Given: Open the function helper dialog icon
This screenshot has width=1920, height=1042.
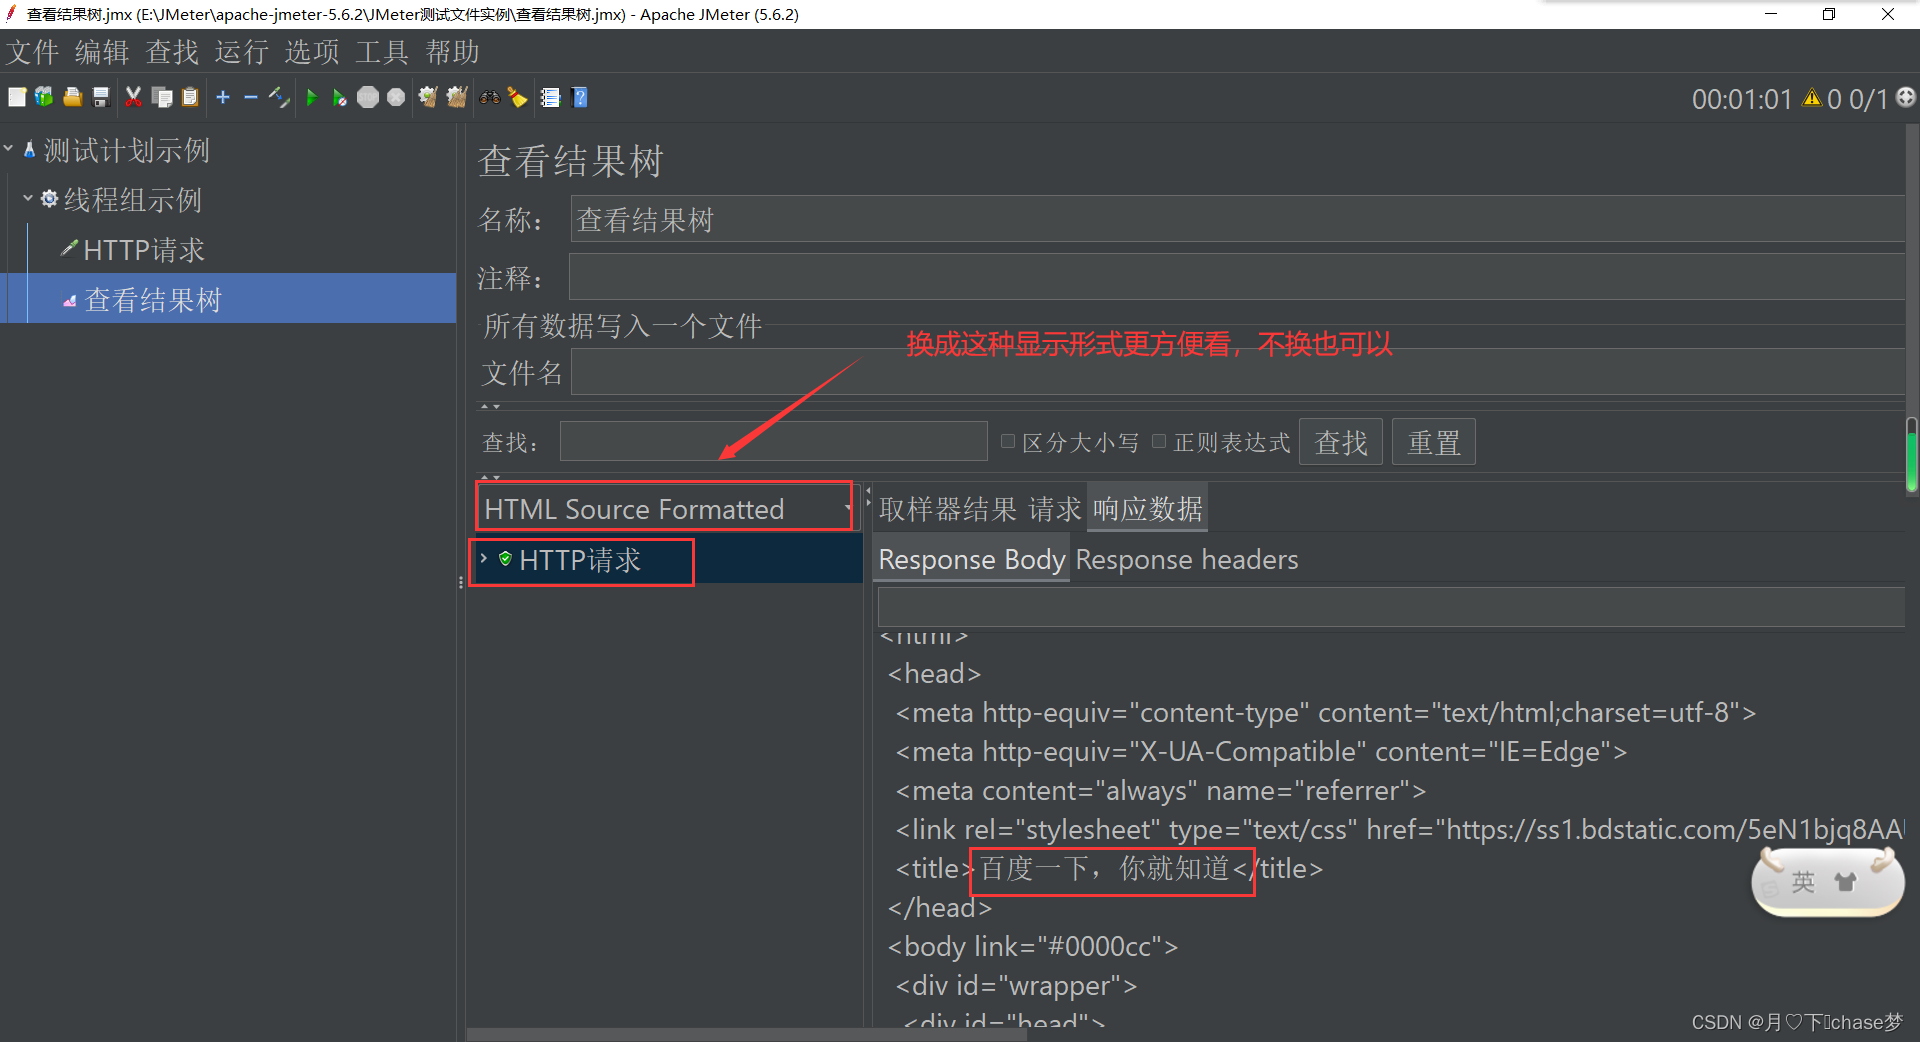Looking at the screenshot, I should click(x=550, y=97).
